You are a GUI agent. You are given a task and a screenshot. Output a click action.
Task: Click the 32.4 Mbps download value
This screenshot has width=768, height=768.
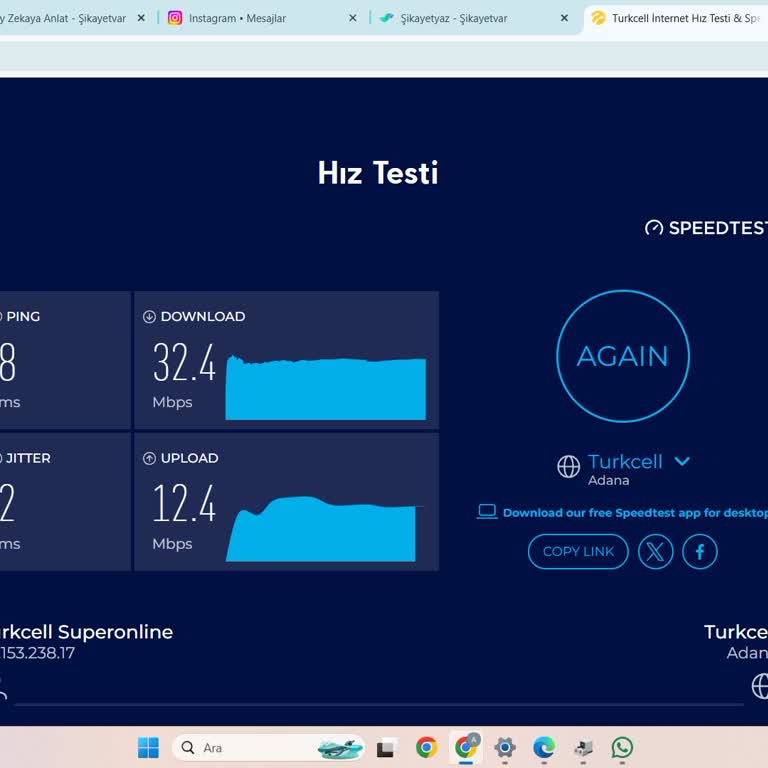click(184, 362)
